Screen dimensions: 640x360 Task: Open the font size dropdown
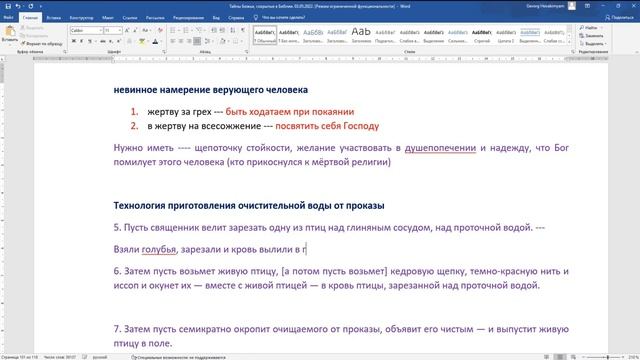click(120, 31)
